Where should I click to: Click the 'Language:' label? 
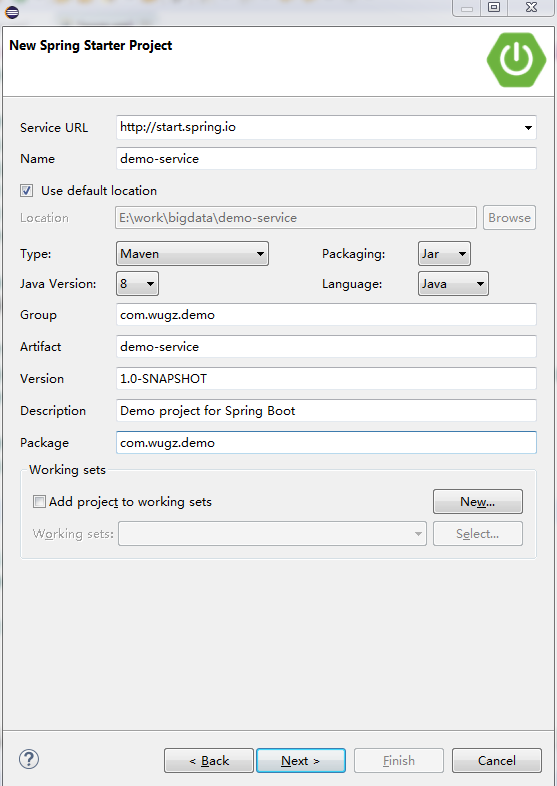[352, 284]
